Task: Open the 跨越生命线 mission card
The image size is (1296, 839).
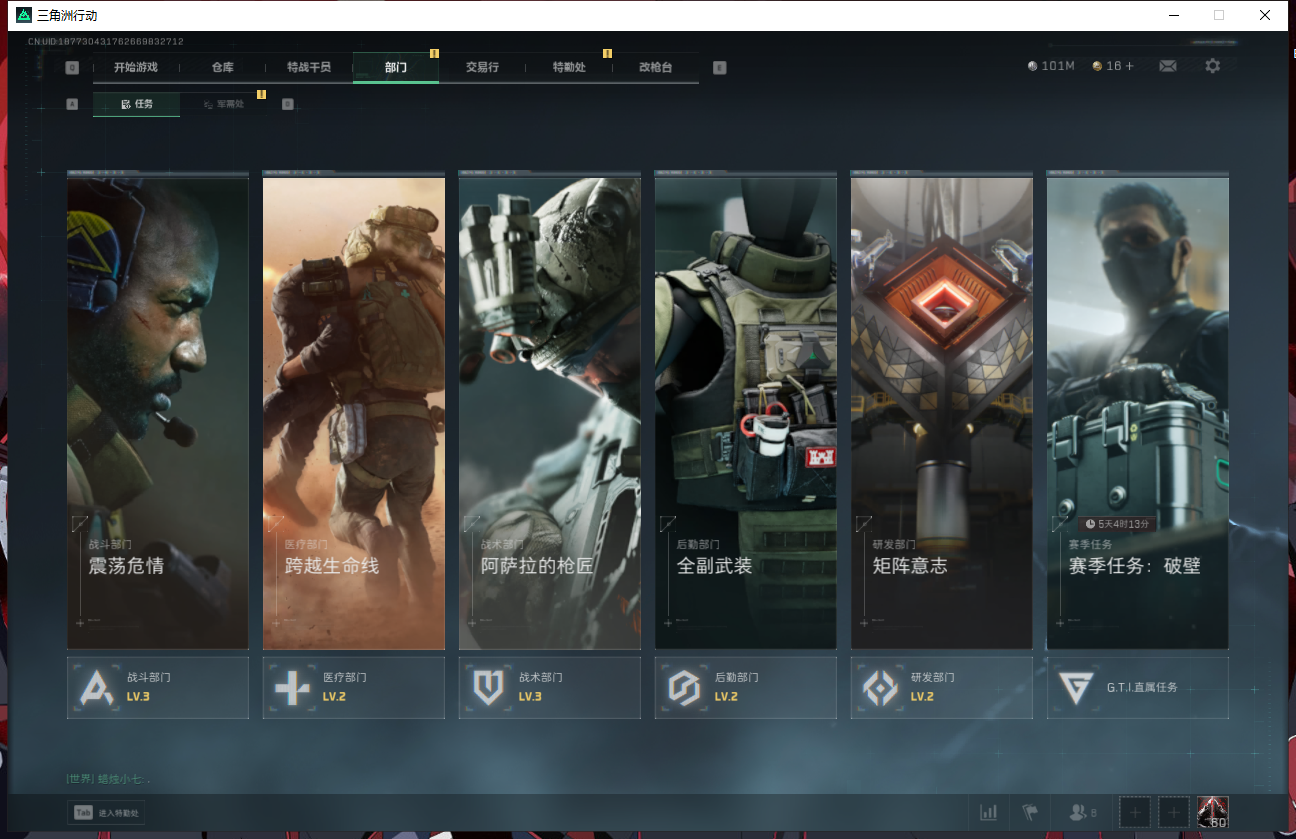Action: tap(354, 411)
